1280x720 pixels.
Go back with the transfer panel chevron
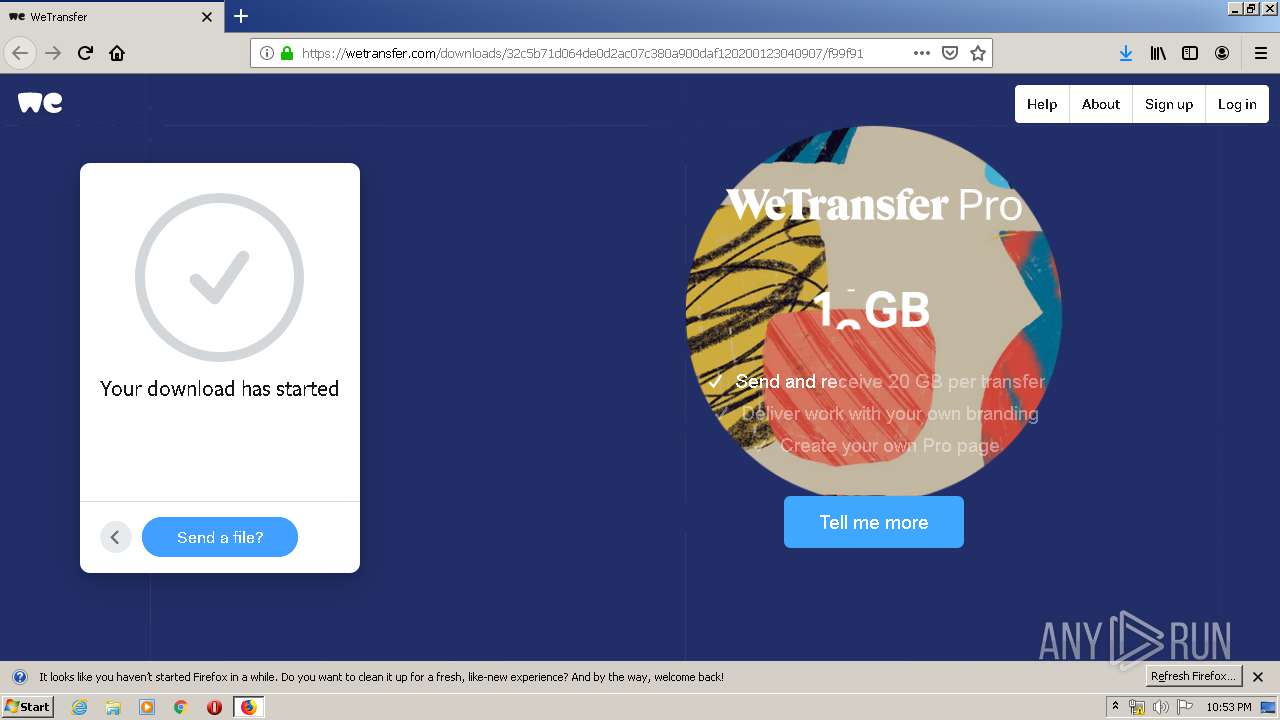pos(115,537)
